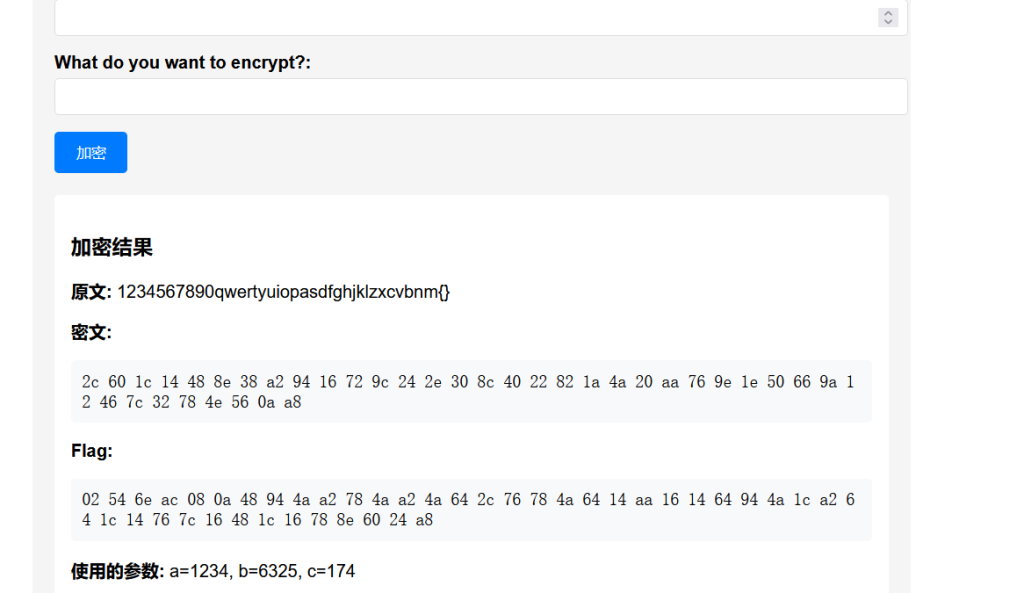Image resolution: width=1024 pixels, height=593 pixels.
Task: Click the ciphertext line starting with '2c 60 1c'
Action: pyautogui.click(x=468, y=381)
